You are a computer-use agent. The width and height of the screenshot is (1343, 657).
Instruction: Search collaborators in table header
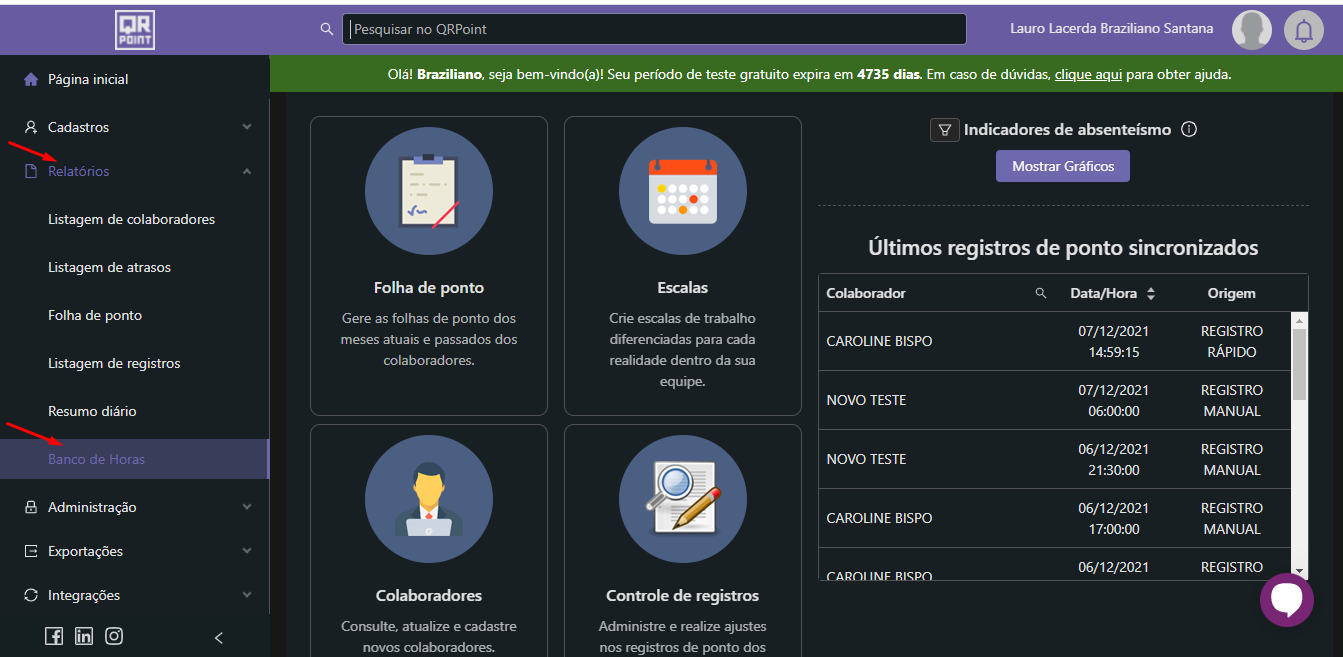(x=1041, y=293)
